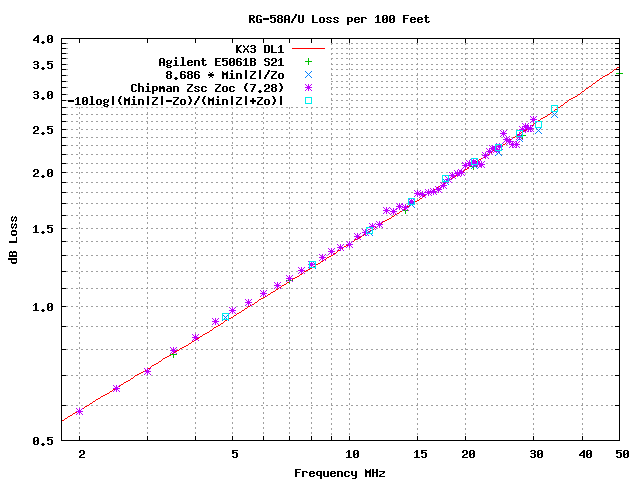Click the dB Loss y-axis label

[13, 240]
